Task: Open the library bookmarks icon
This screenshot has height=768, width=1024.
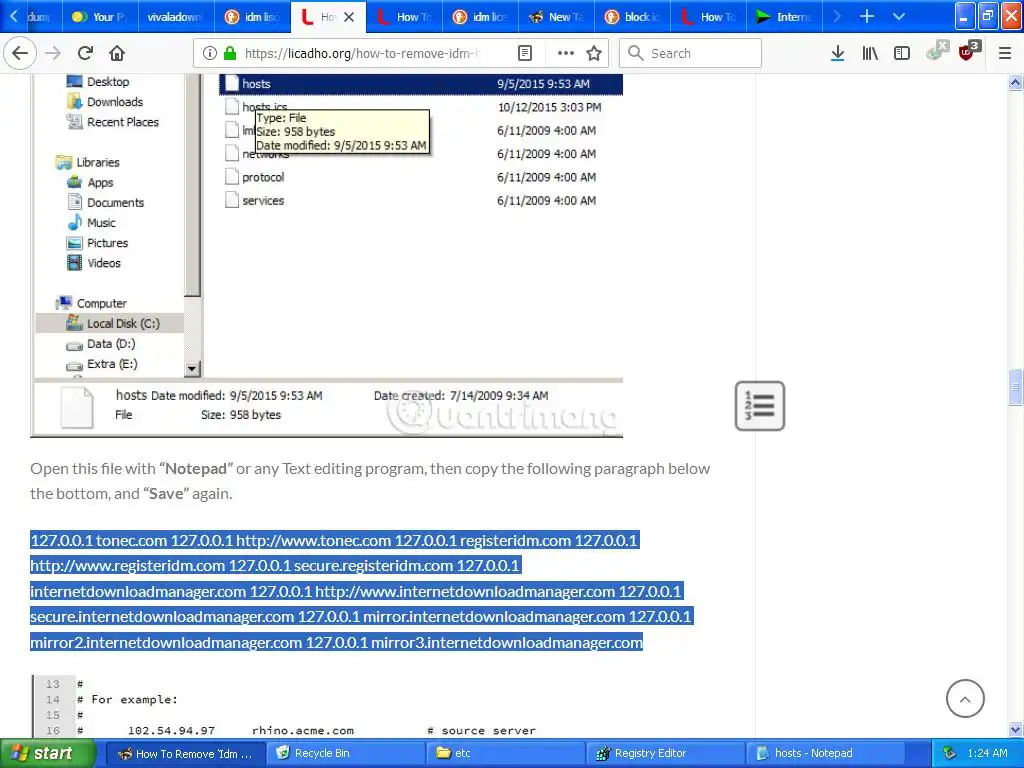Action: click(x=870, y=54)
